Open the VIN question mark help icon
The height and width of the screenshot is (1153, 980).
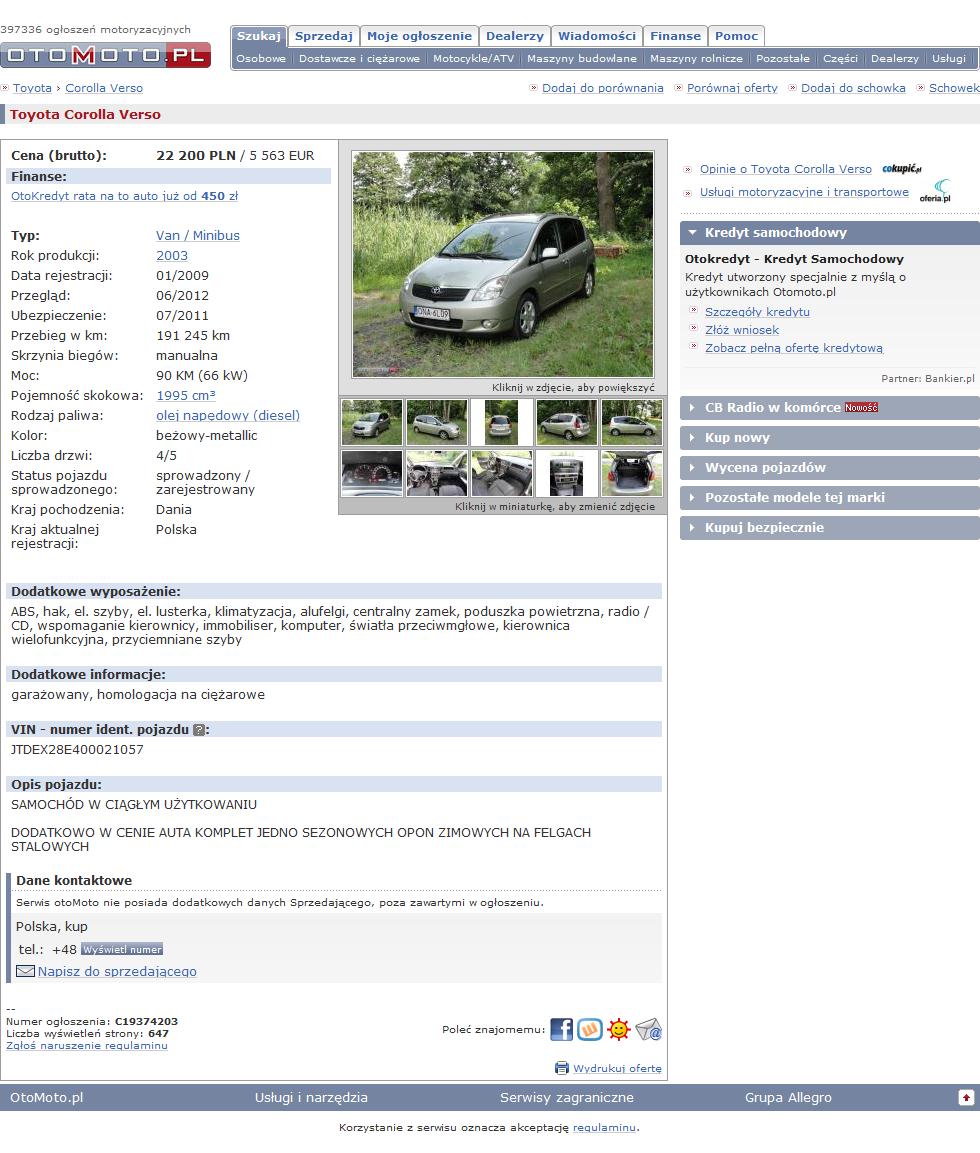[x=198, y=729]
